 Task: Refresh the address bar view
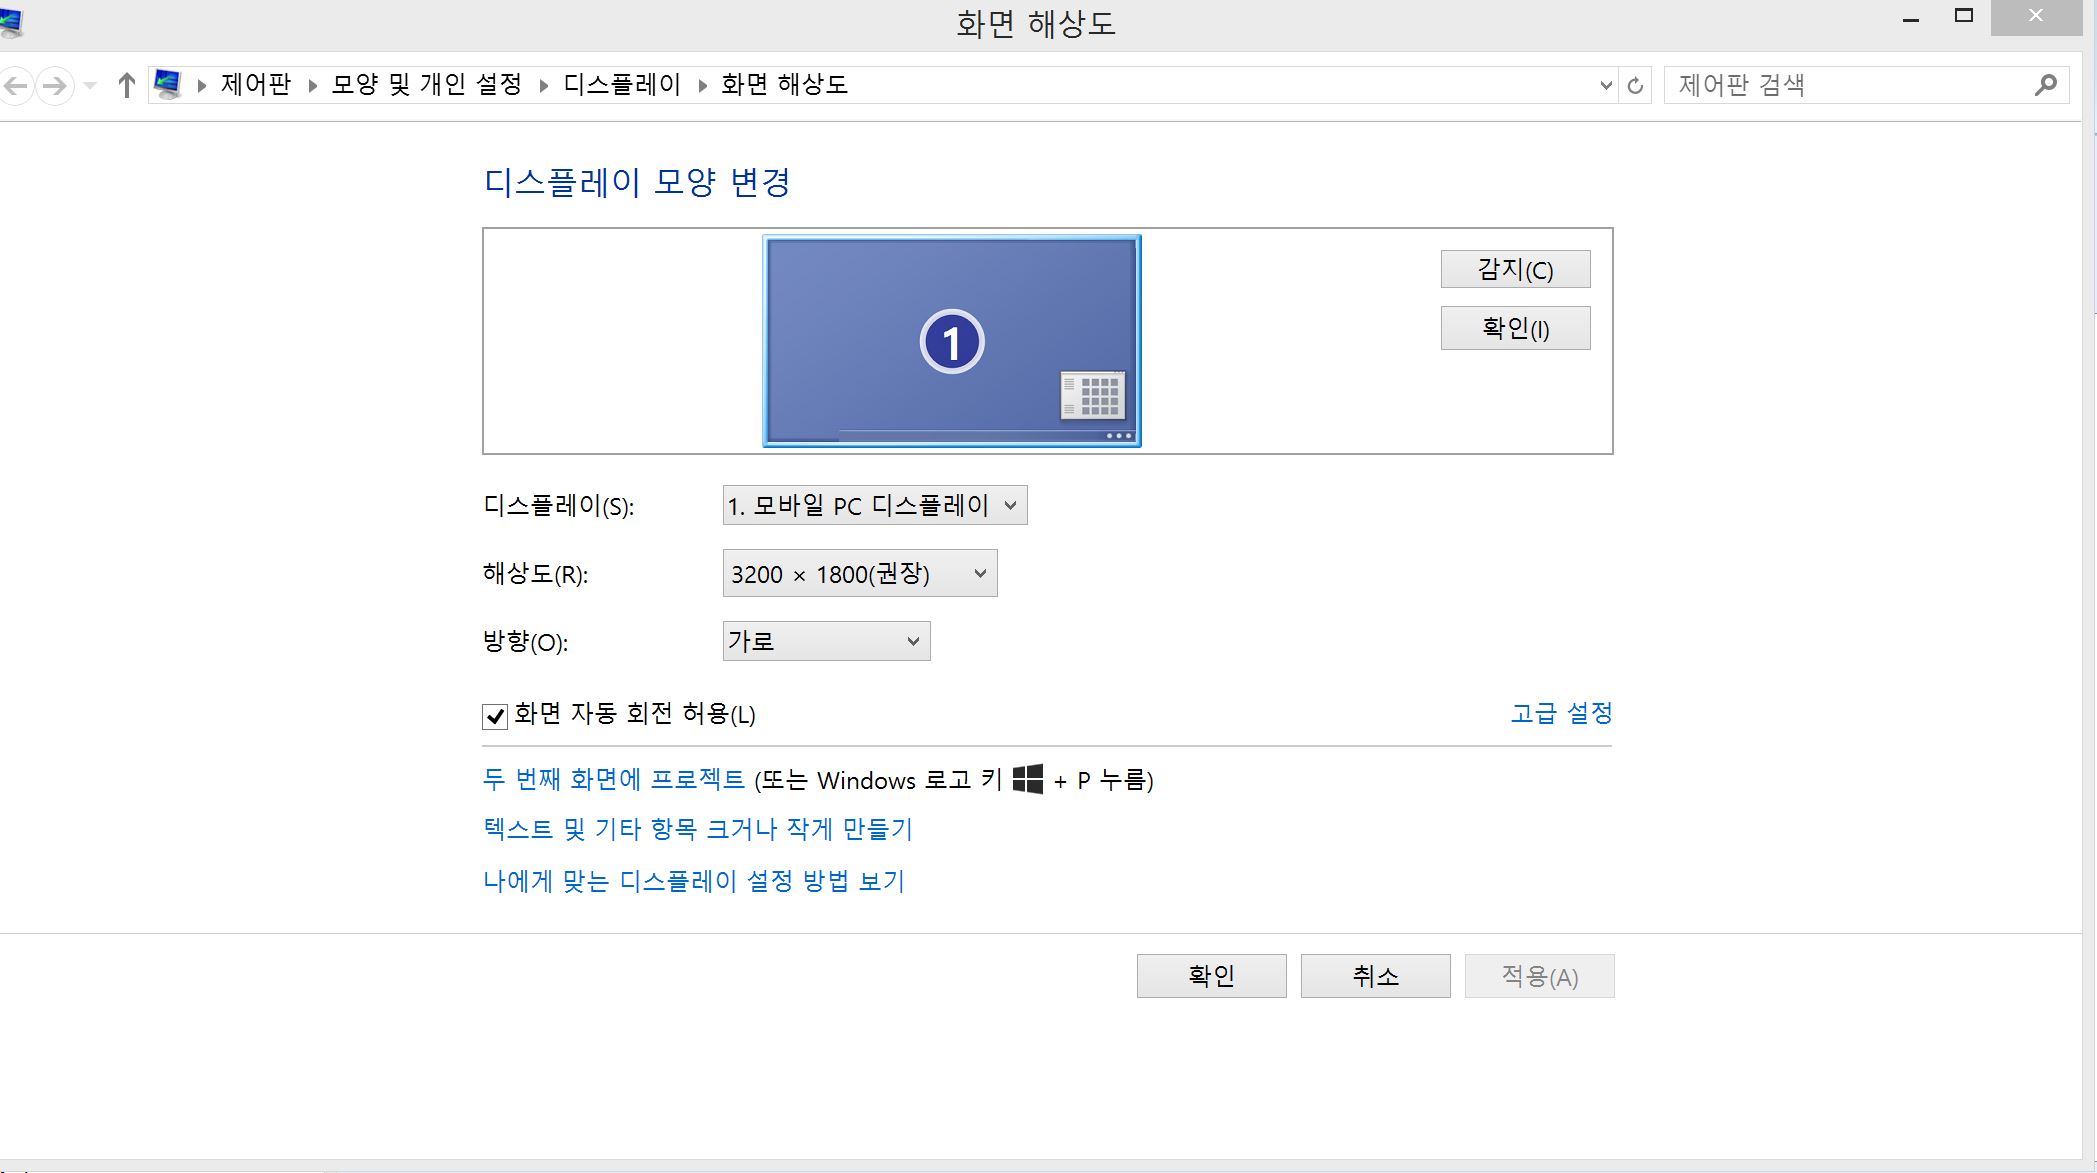tap(1635, 86)
